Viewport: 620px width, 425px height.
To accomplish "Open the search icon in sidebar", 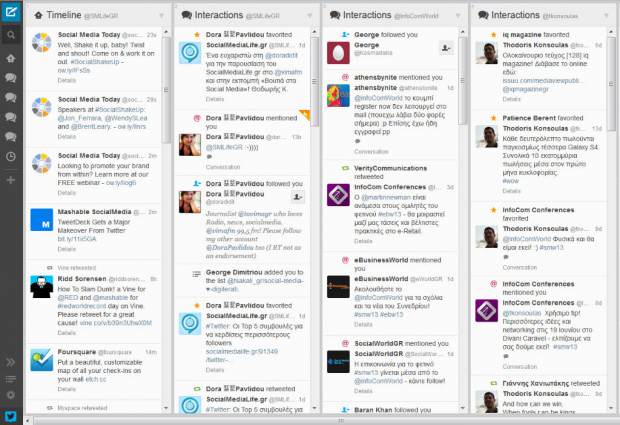I will 11,35.
